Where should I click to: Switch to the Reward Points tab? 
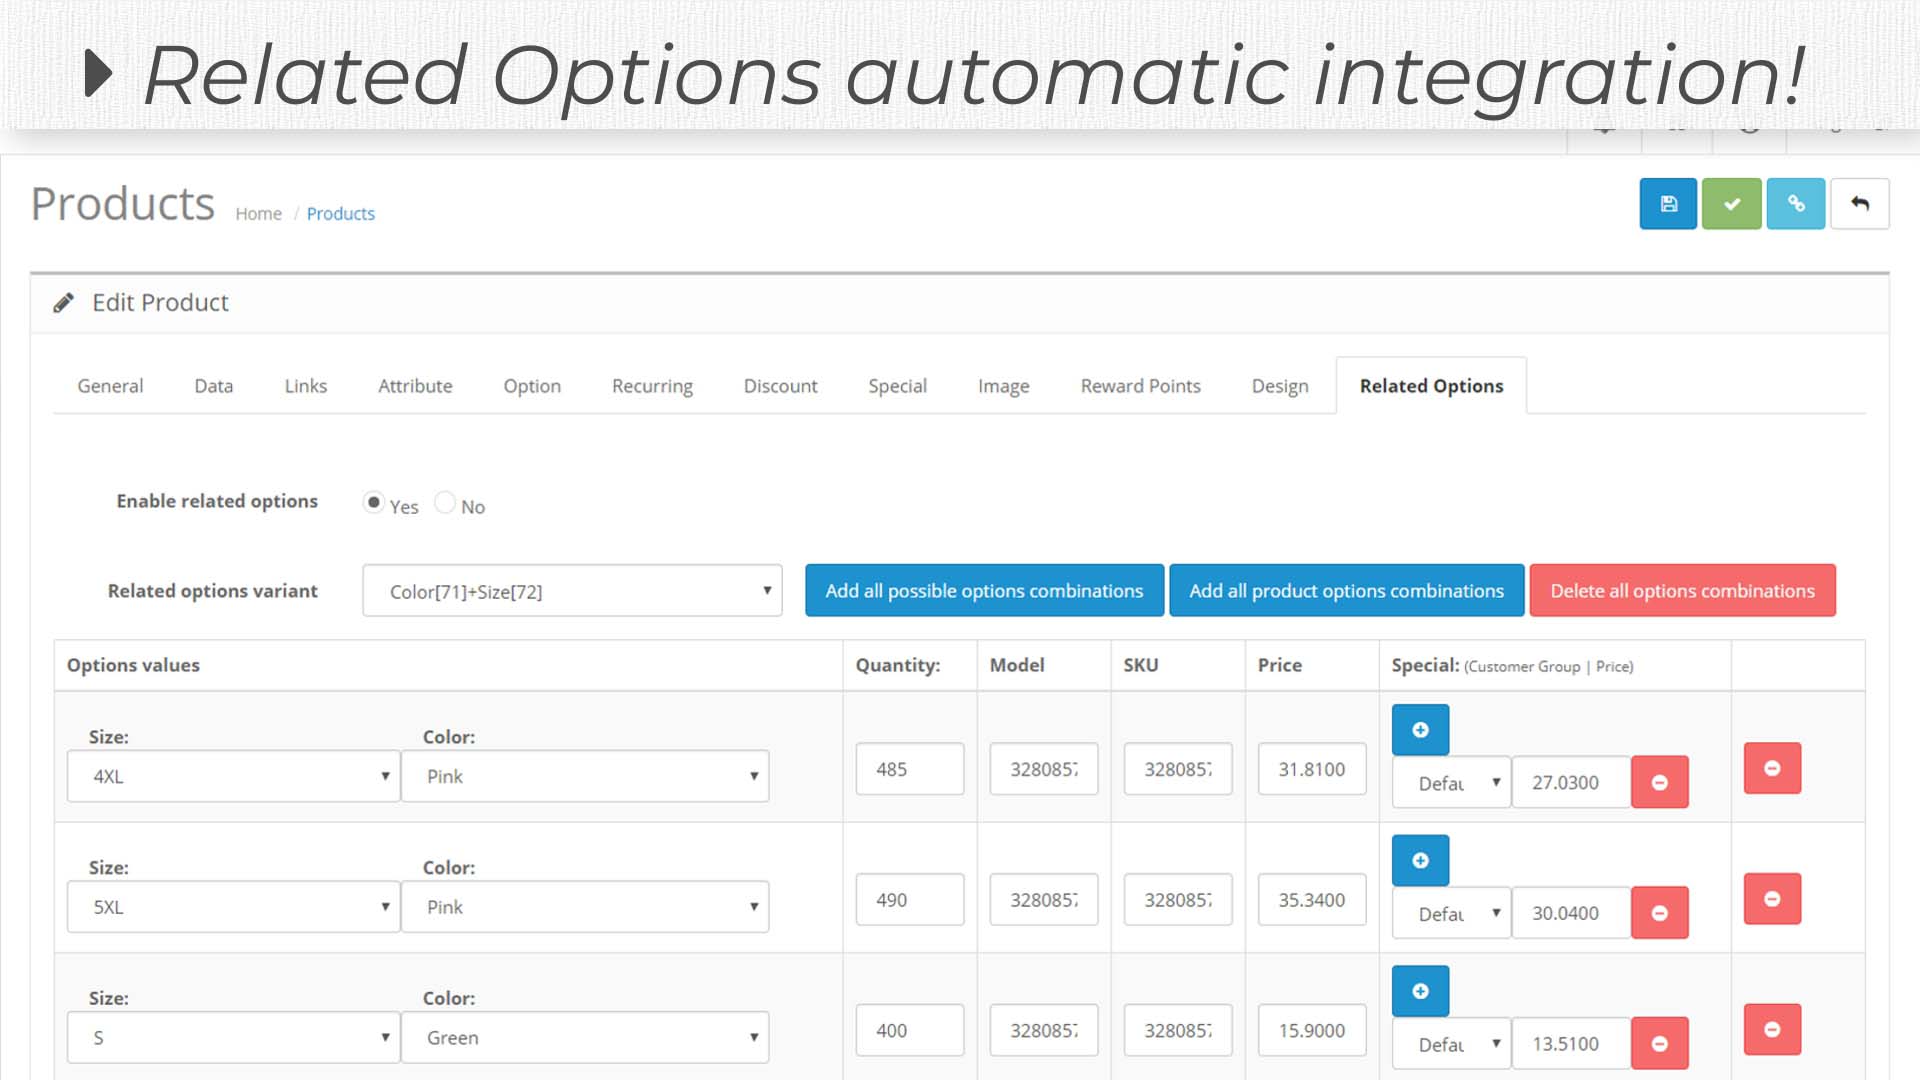[x=1140, y=386]
